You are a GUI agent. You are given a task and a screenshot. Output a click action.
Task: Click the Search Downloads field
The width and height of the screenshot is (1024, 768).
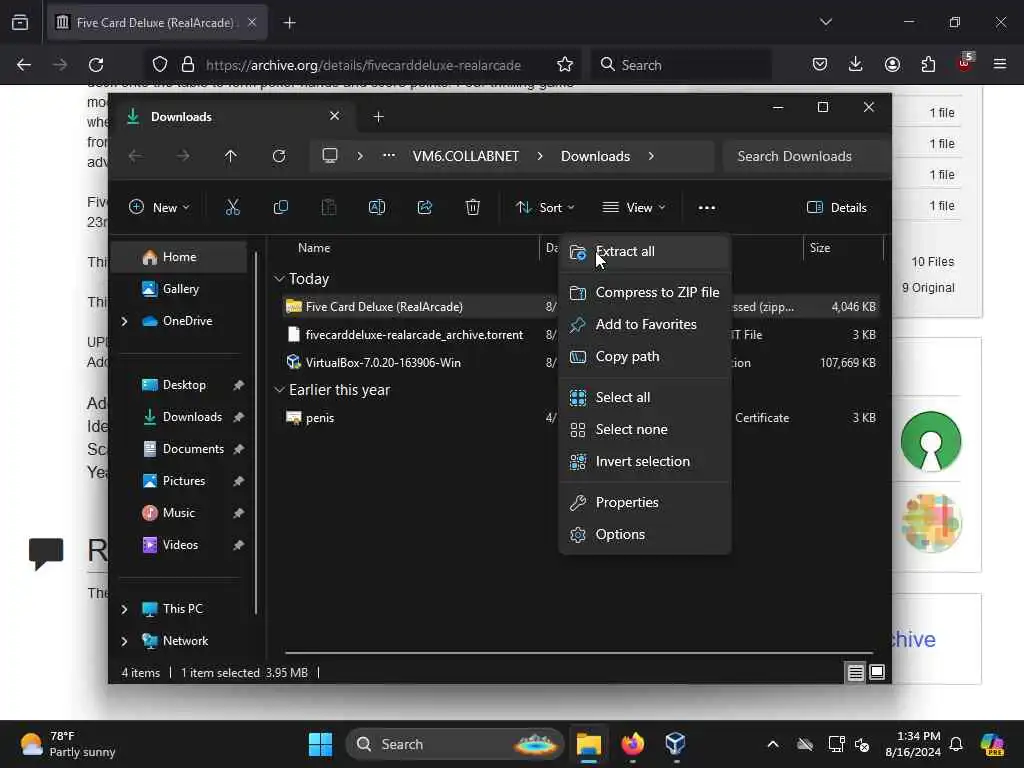click(807, 156)
